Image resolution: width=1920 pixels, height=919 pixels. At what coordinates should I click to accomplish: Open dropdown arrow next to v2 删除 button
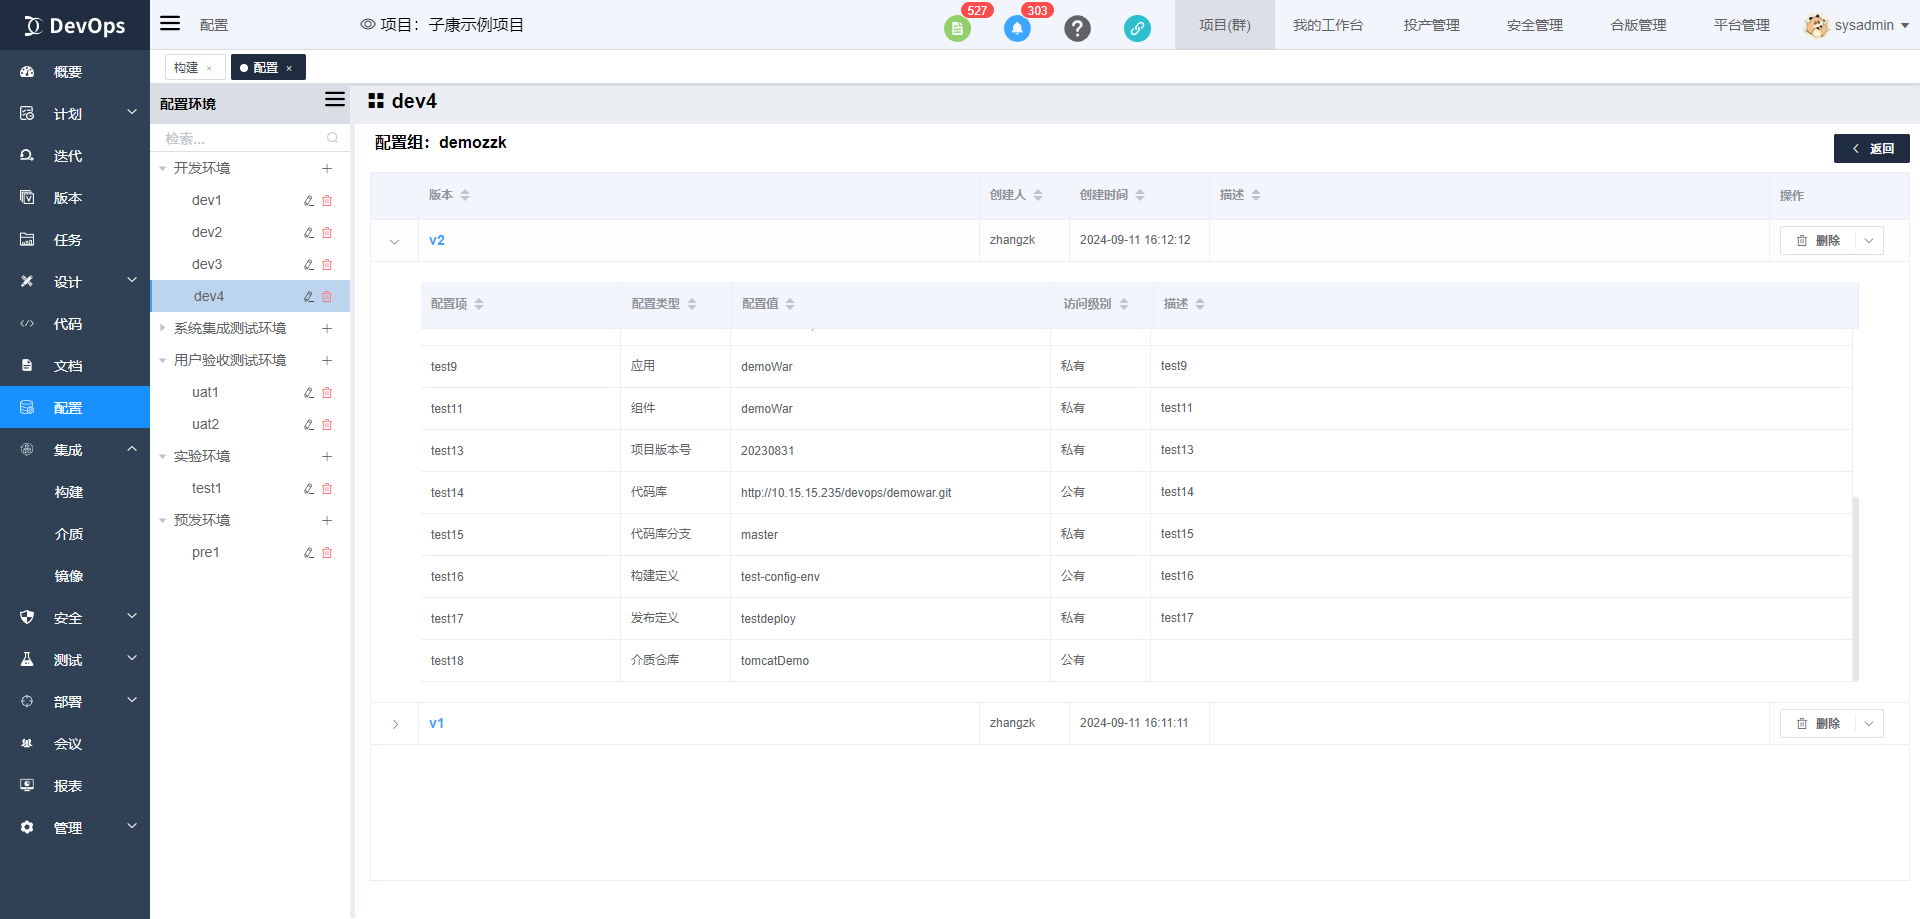(1869, 241)
